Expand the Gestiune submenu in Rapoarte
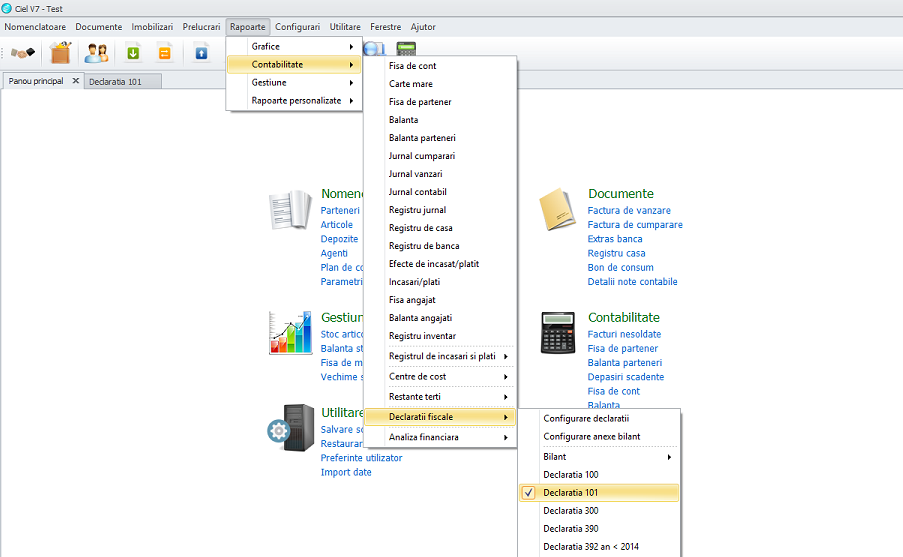The width and height of the screenshot is (903, 557). (x=294, y=82)
